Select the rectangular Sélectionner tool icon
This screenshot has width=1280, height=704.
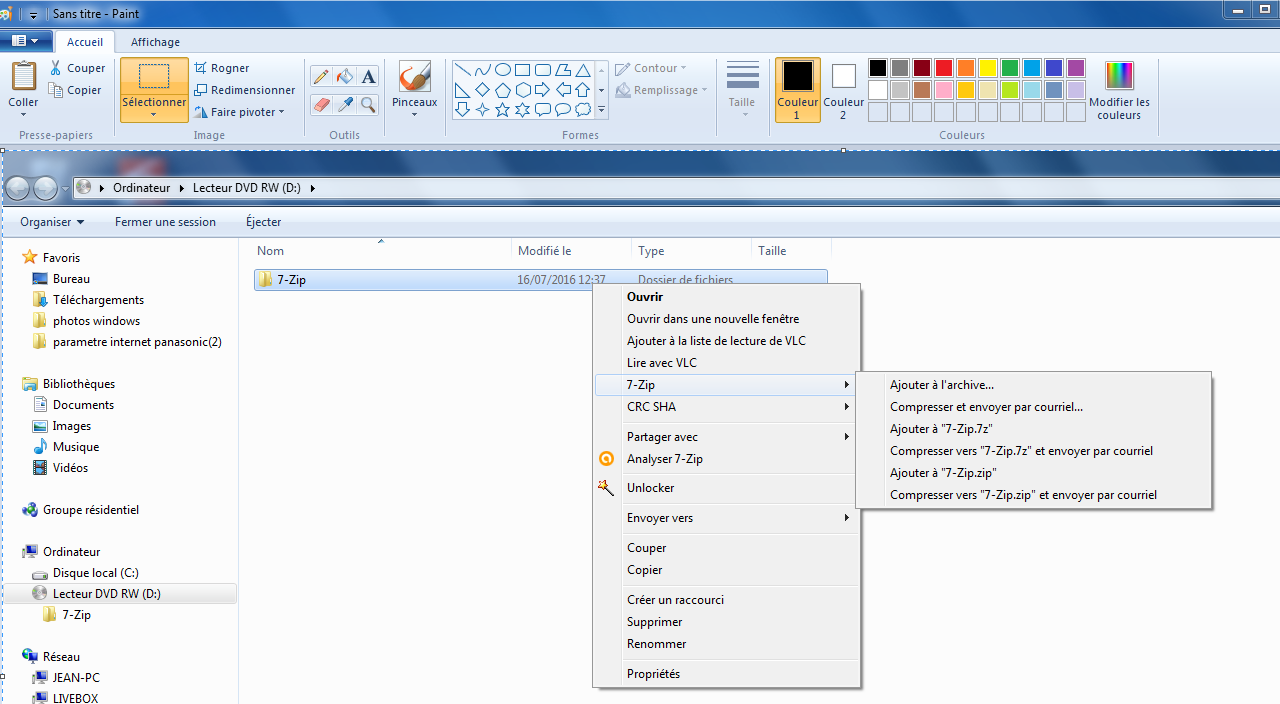coord(154,77)
